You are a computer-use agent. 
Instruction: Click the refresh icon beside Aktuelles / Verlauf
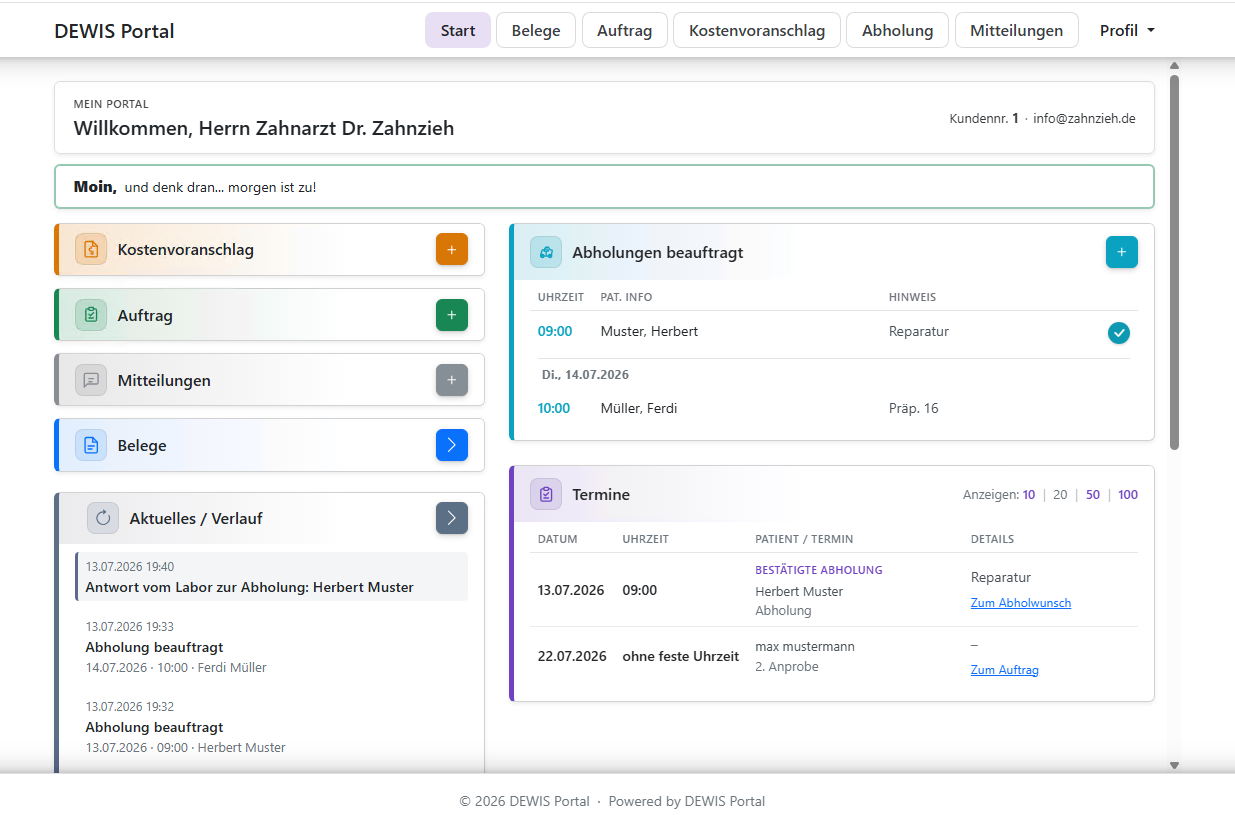[x=103, y=518]
